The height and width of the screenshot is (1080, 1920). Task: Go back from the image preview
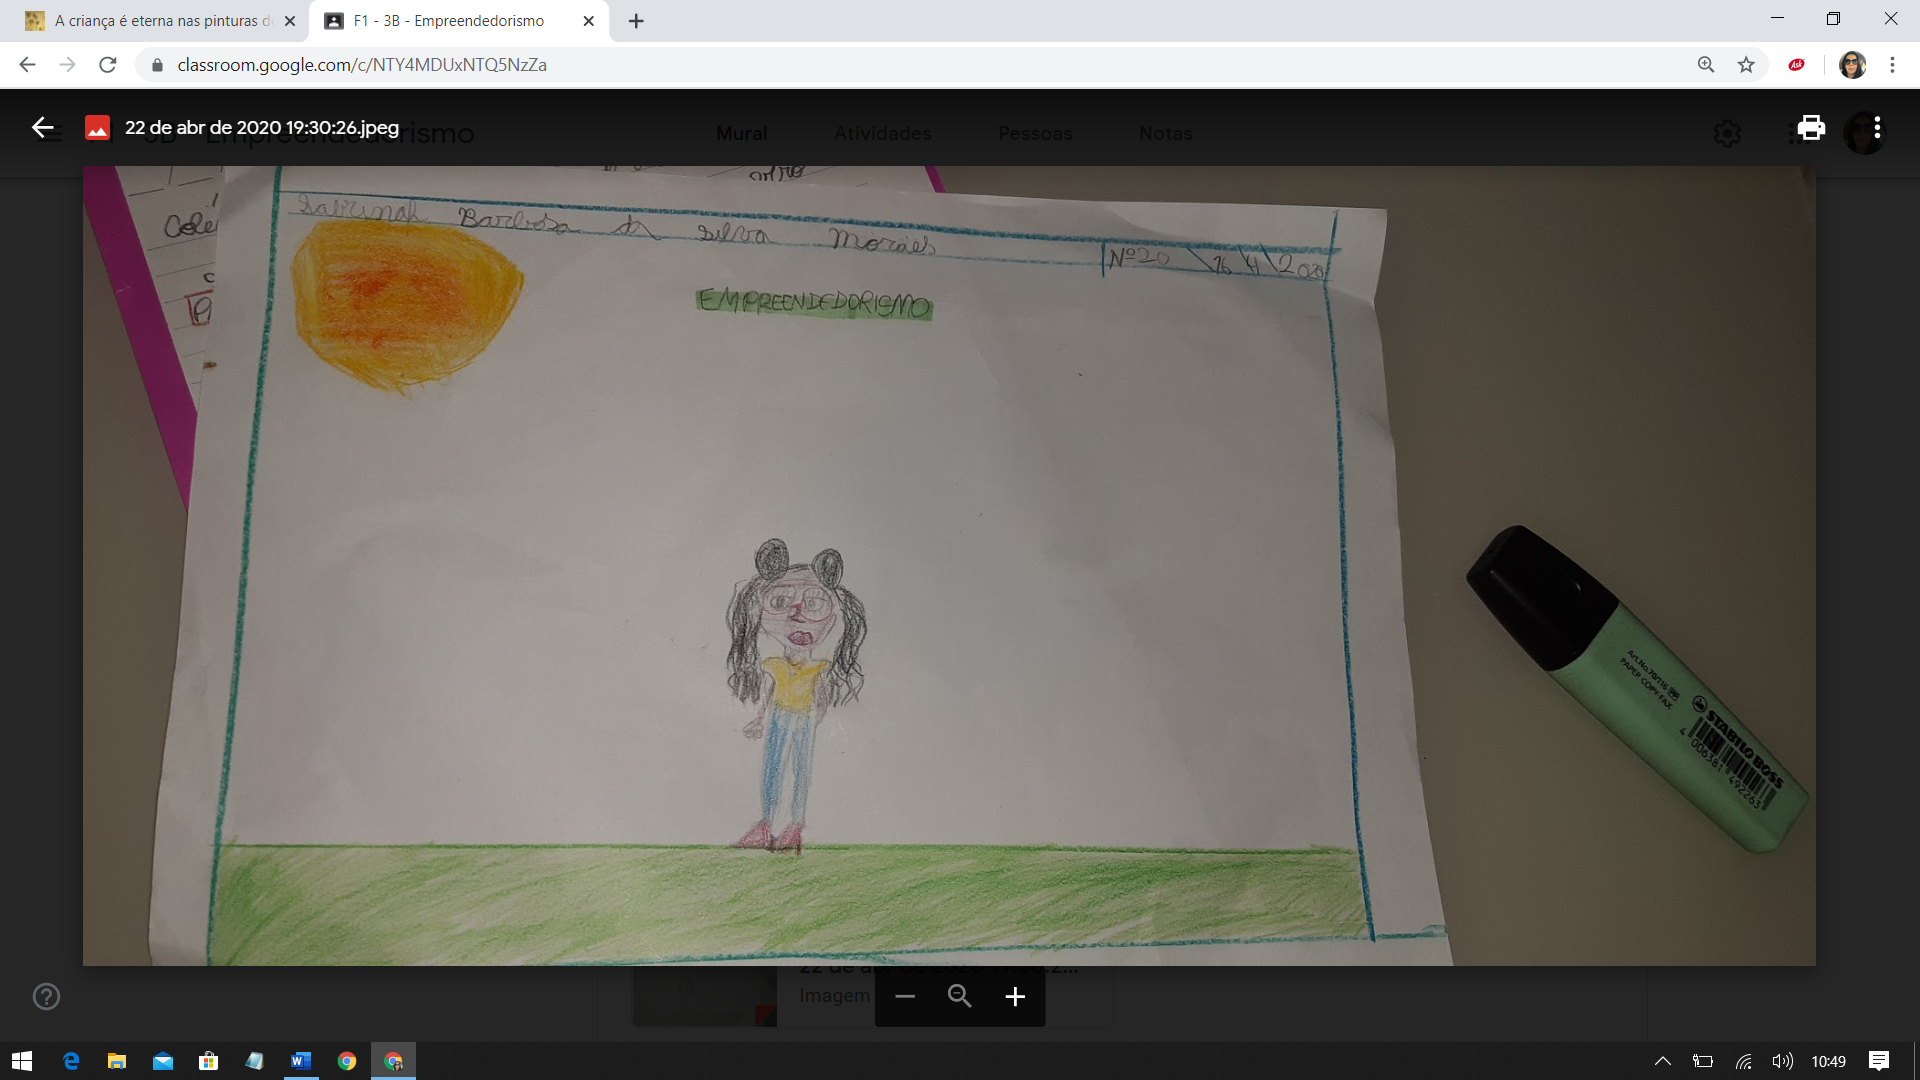tap(42, 127)
